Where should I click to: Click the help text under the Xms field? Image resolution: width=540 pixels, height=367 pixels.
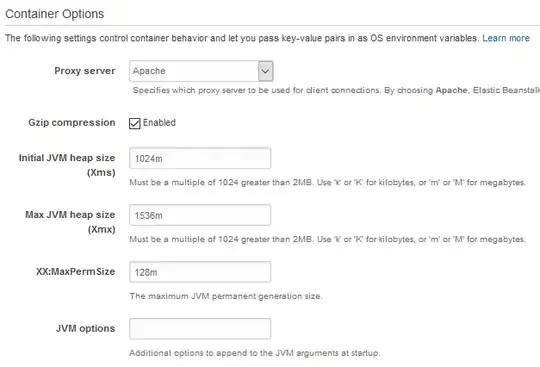pos(328,182)
